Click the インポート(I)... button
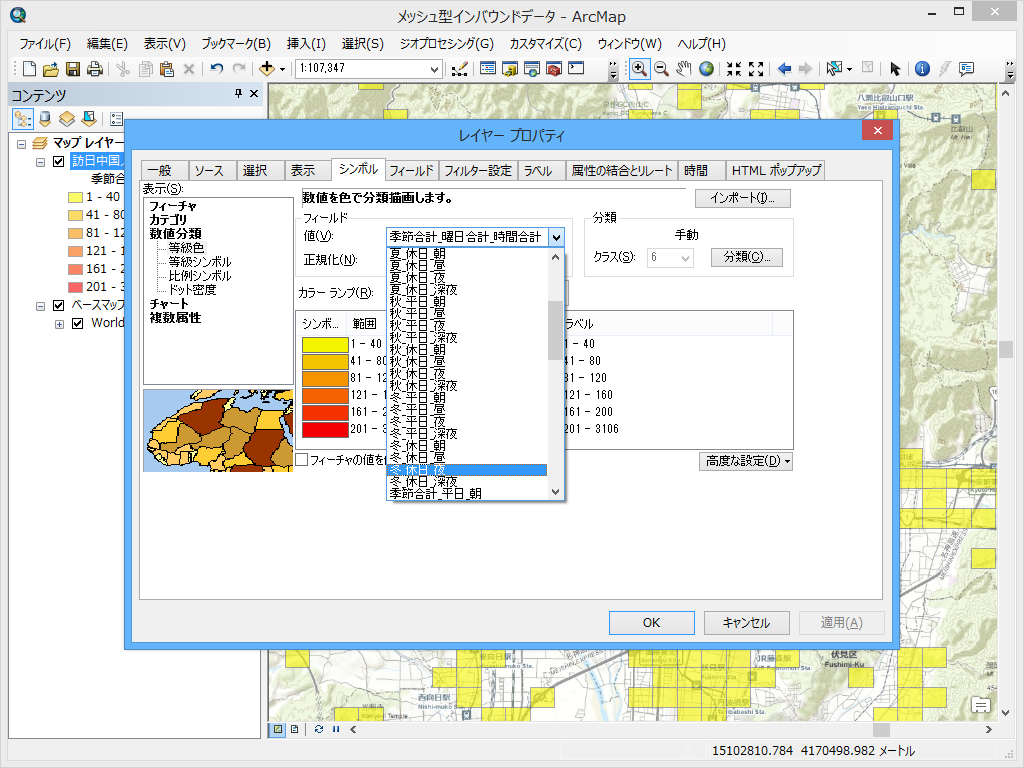 (x=743, y=198)
